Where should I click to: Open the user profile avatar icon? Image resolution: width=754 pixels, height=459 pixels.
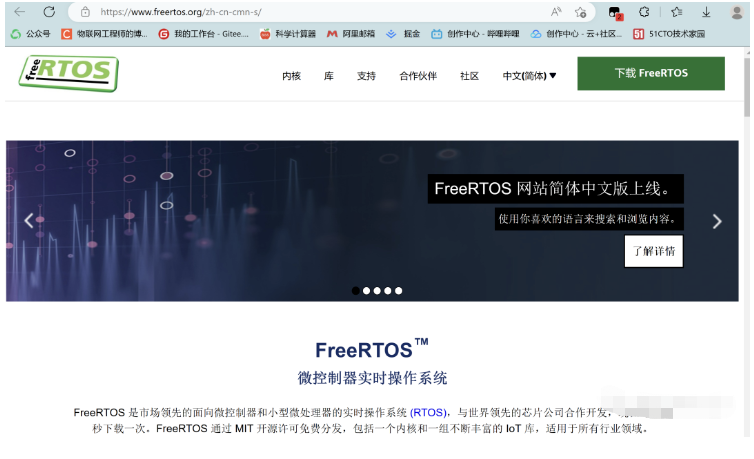pyautogui.click(x=737, y=12)
